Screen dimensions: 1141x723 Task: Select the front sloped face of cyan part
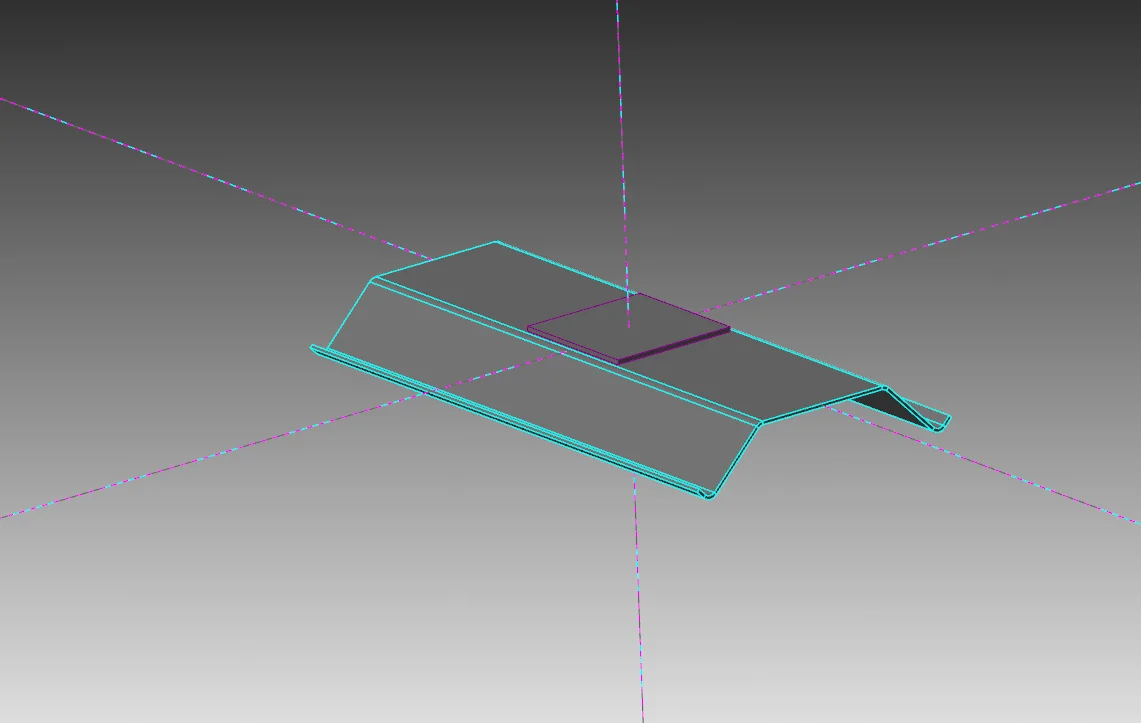click(x=542, y=387)
